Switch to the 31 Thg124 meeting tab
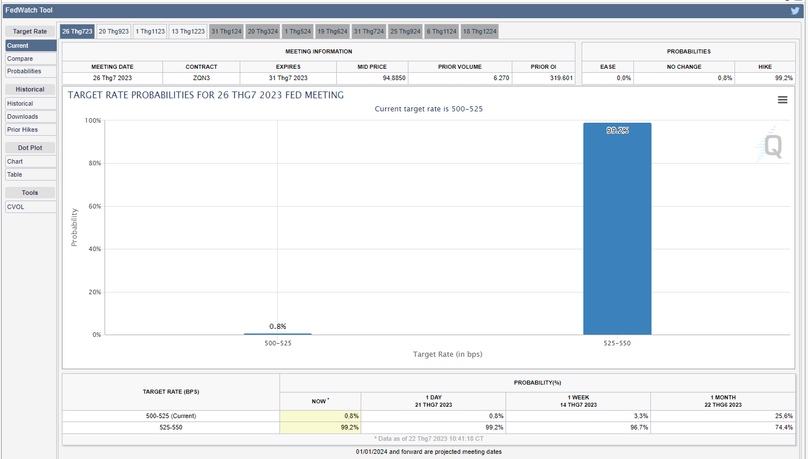This screenshot has width=810, height=459. [x=226, y=32]
